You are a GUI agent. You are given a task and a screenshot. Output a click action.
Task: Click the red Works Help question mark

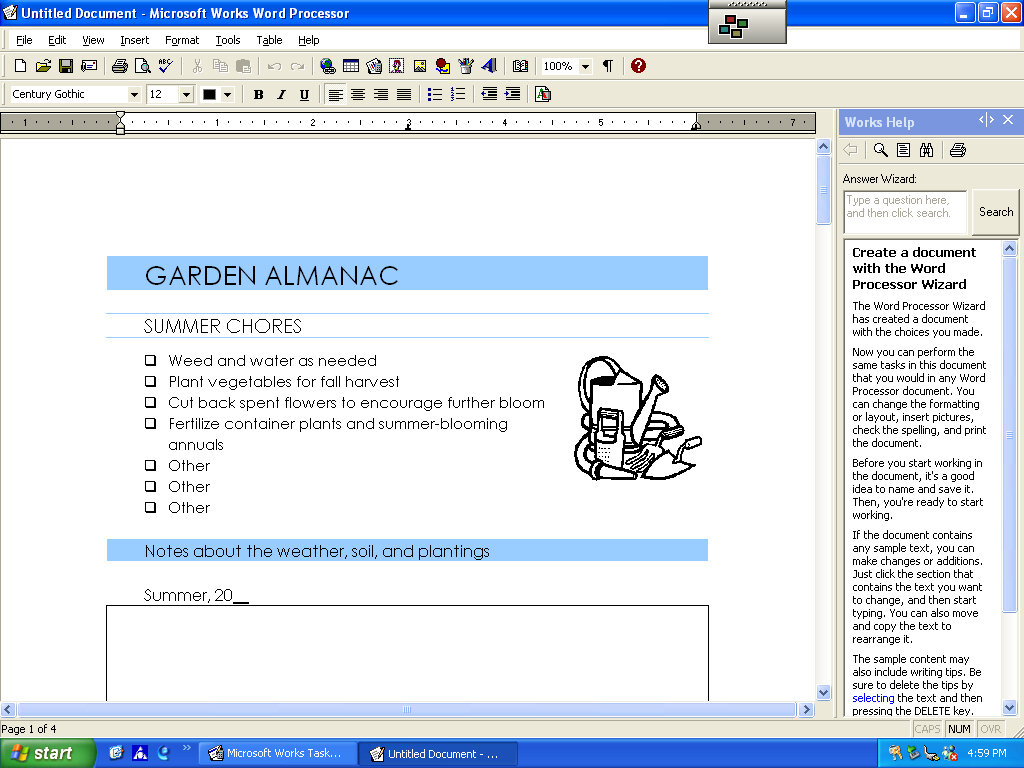(638, 66)
